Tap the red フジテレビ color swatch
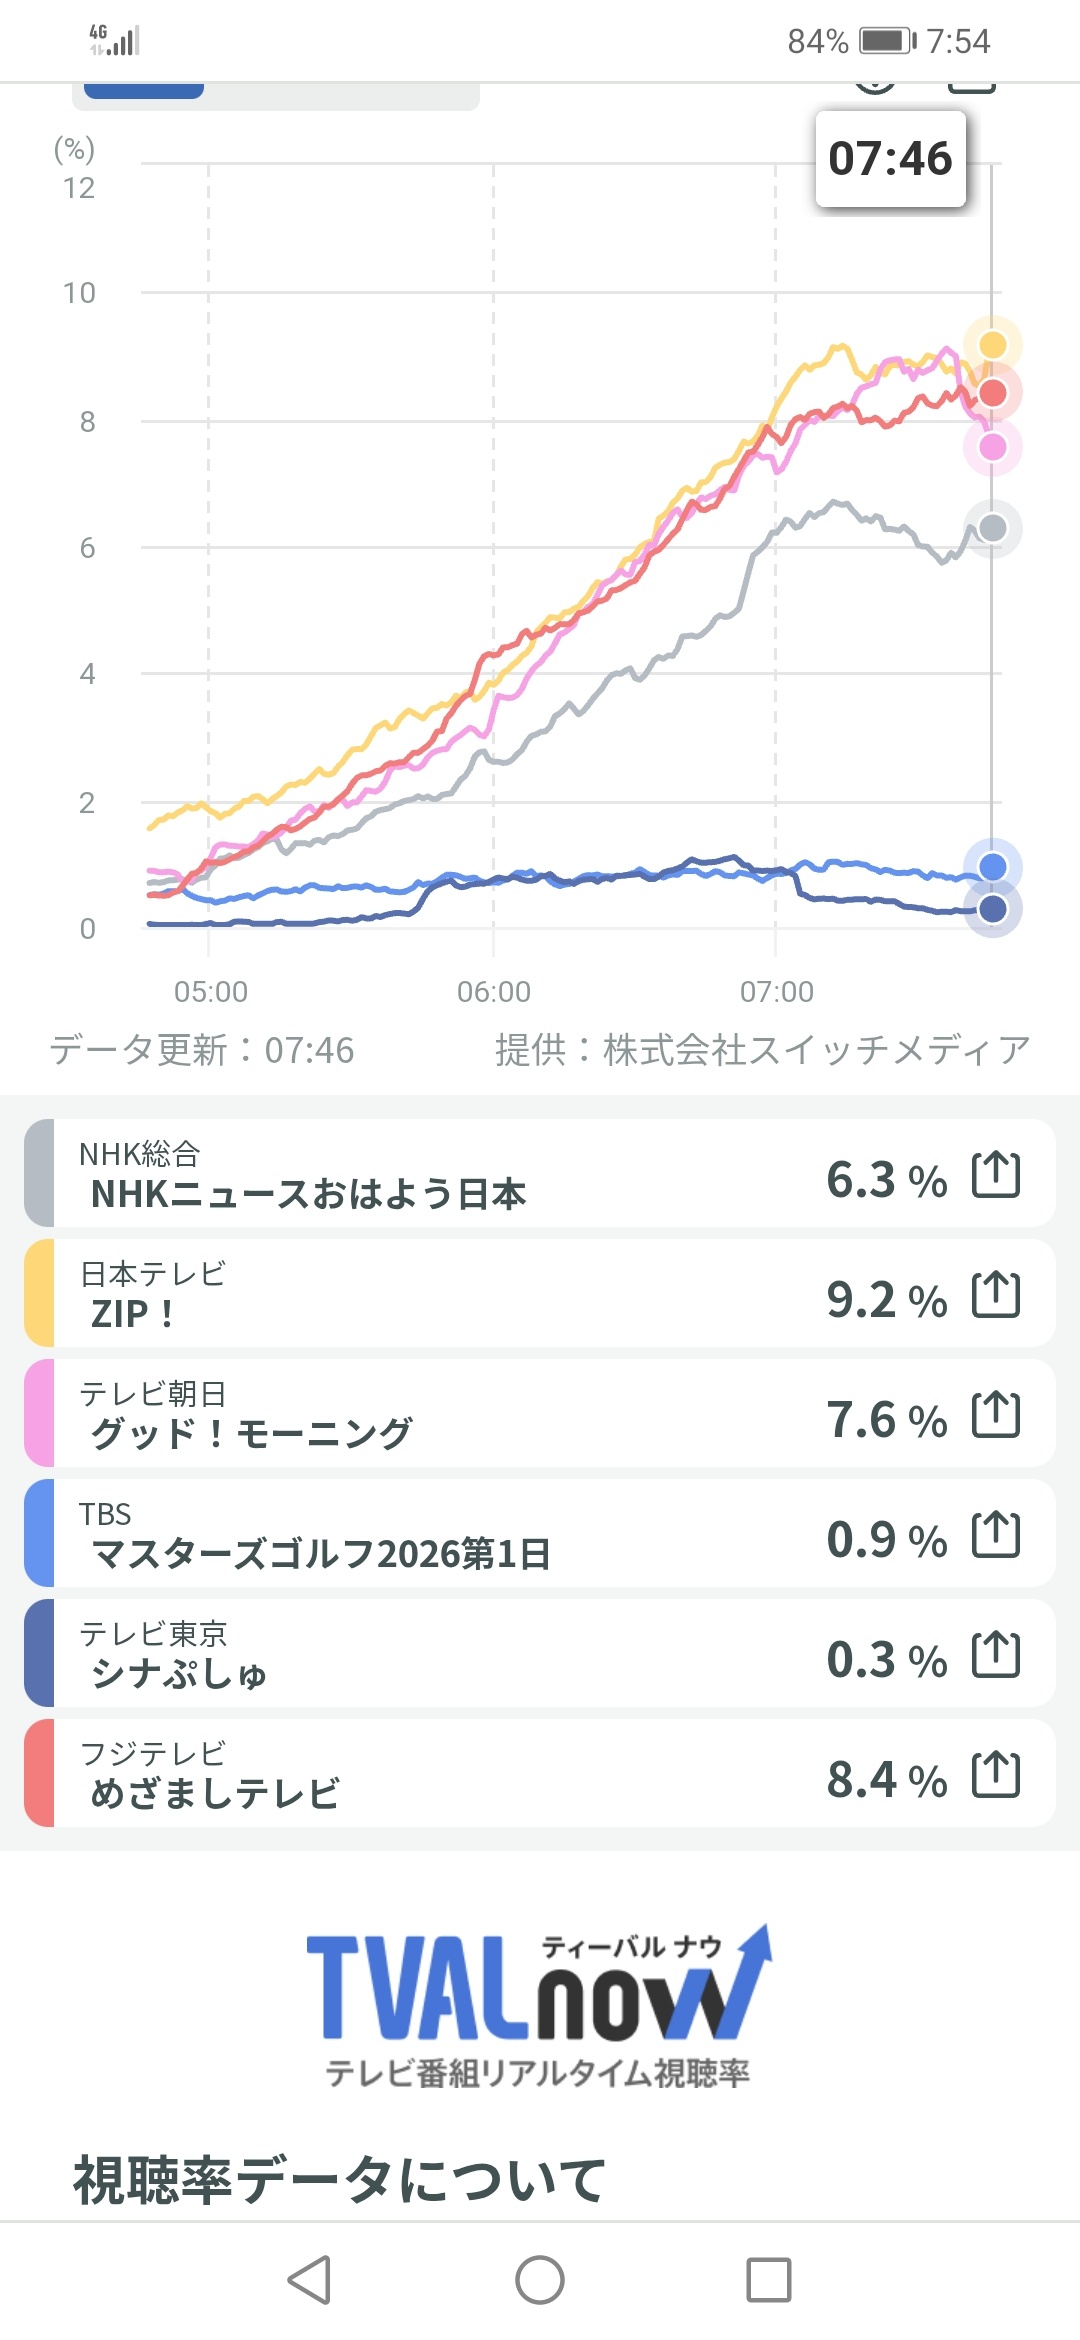The width and height of the screenshot is (1080, 2340). pos(39,1775)
